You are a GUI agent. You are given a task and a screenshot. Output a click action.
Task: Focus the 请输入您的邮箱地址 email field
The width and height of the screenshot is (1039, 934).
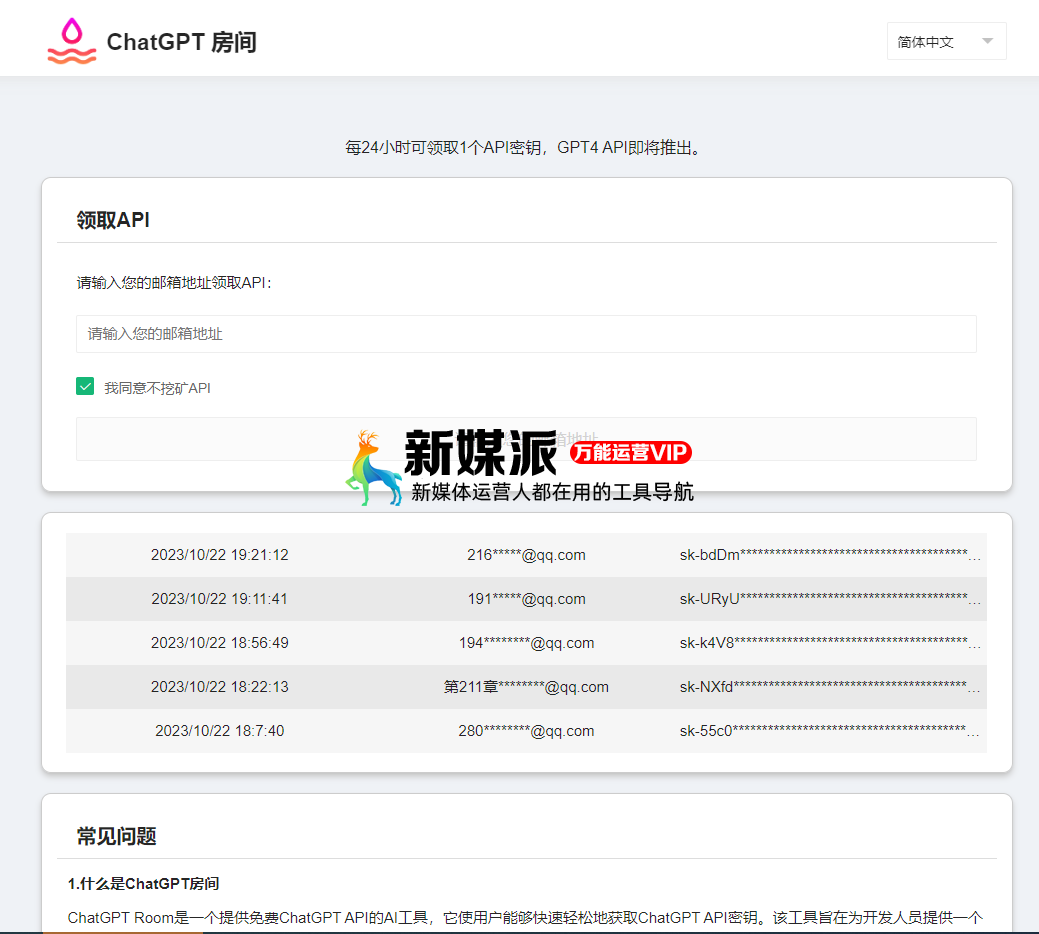(526, 334)
